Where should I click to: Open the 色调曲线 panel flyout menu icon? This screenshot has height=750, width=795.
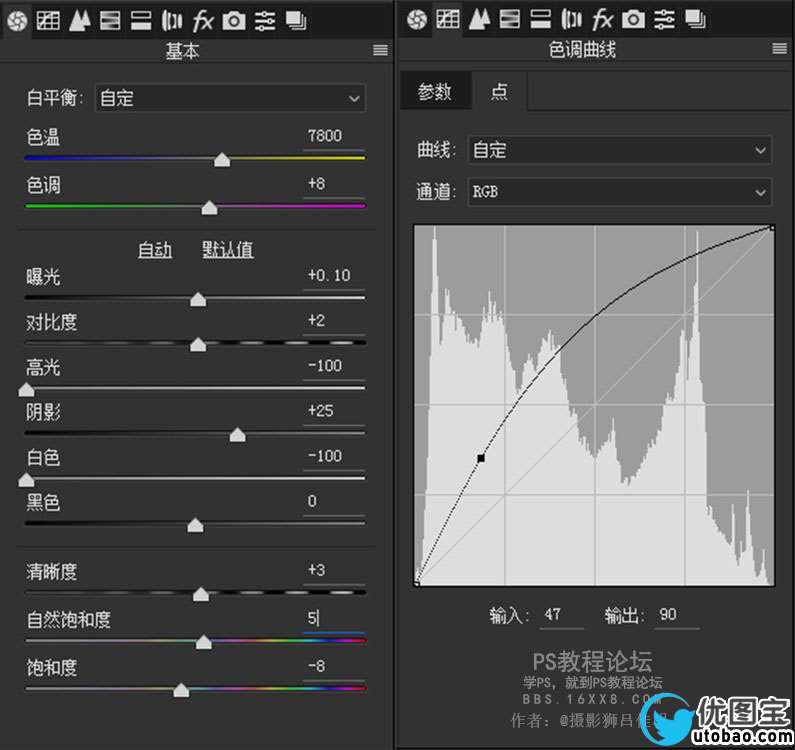tap(780, 49)
